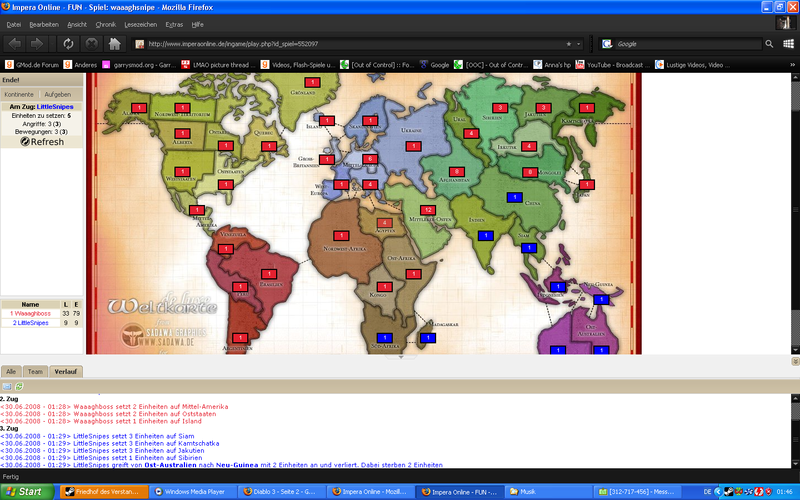The height and width of the screenshot is (500, 800).
Task: Open Anna's hp bookmark
Action: click(x=552, y=65)
